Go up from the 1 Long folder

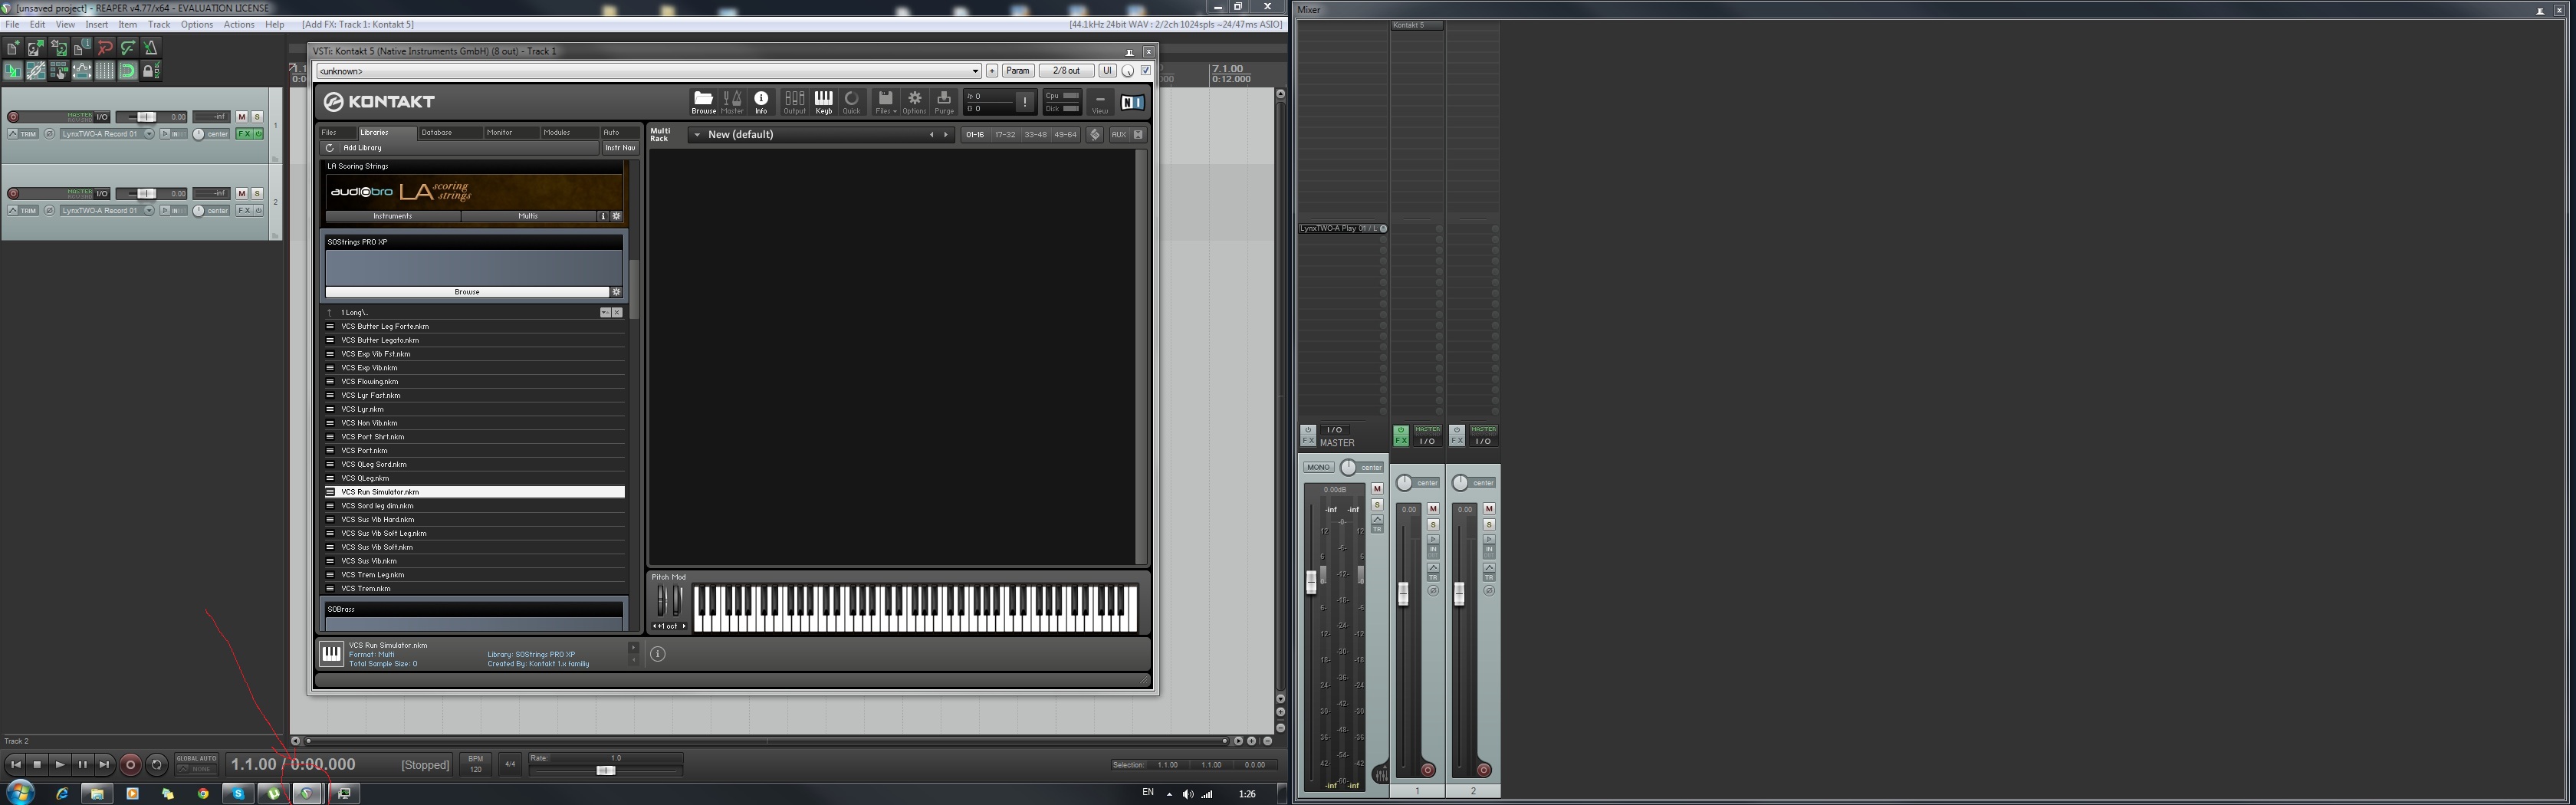(329, 313)
